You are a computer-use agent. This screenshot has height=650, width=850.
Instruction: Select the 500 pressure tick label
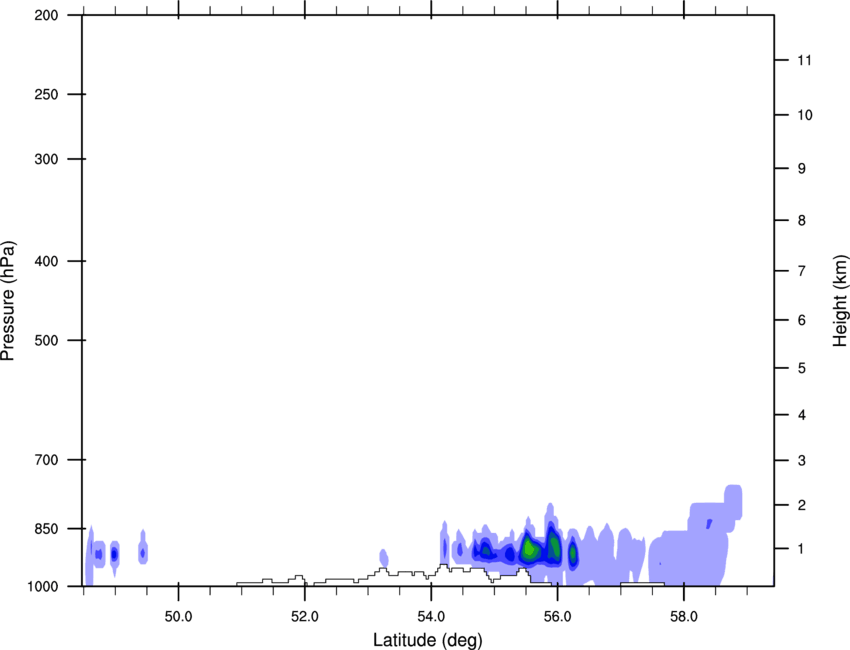(46, 340)
